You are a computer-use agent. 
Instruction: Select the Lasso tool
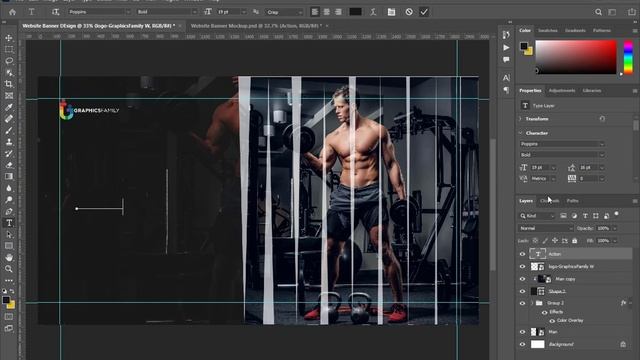click(x=9, y=61)
